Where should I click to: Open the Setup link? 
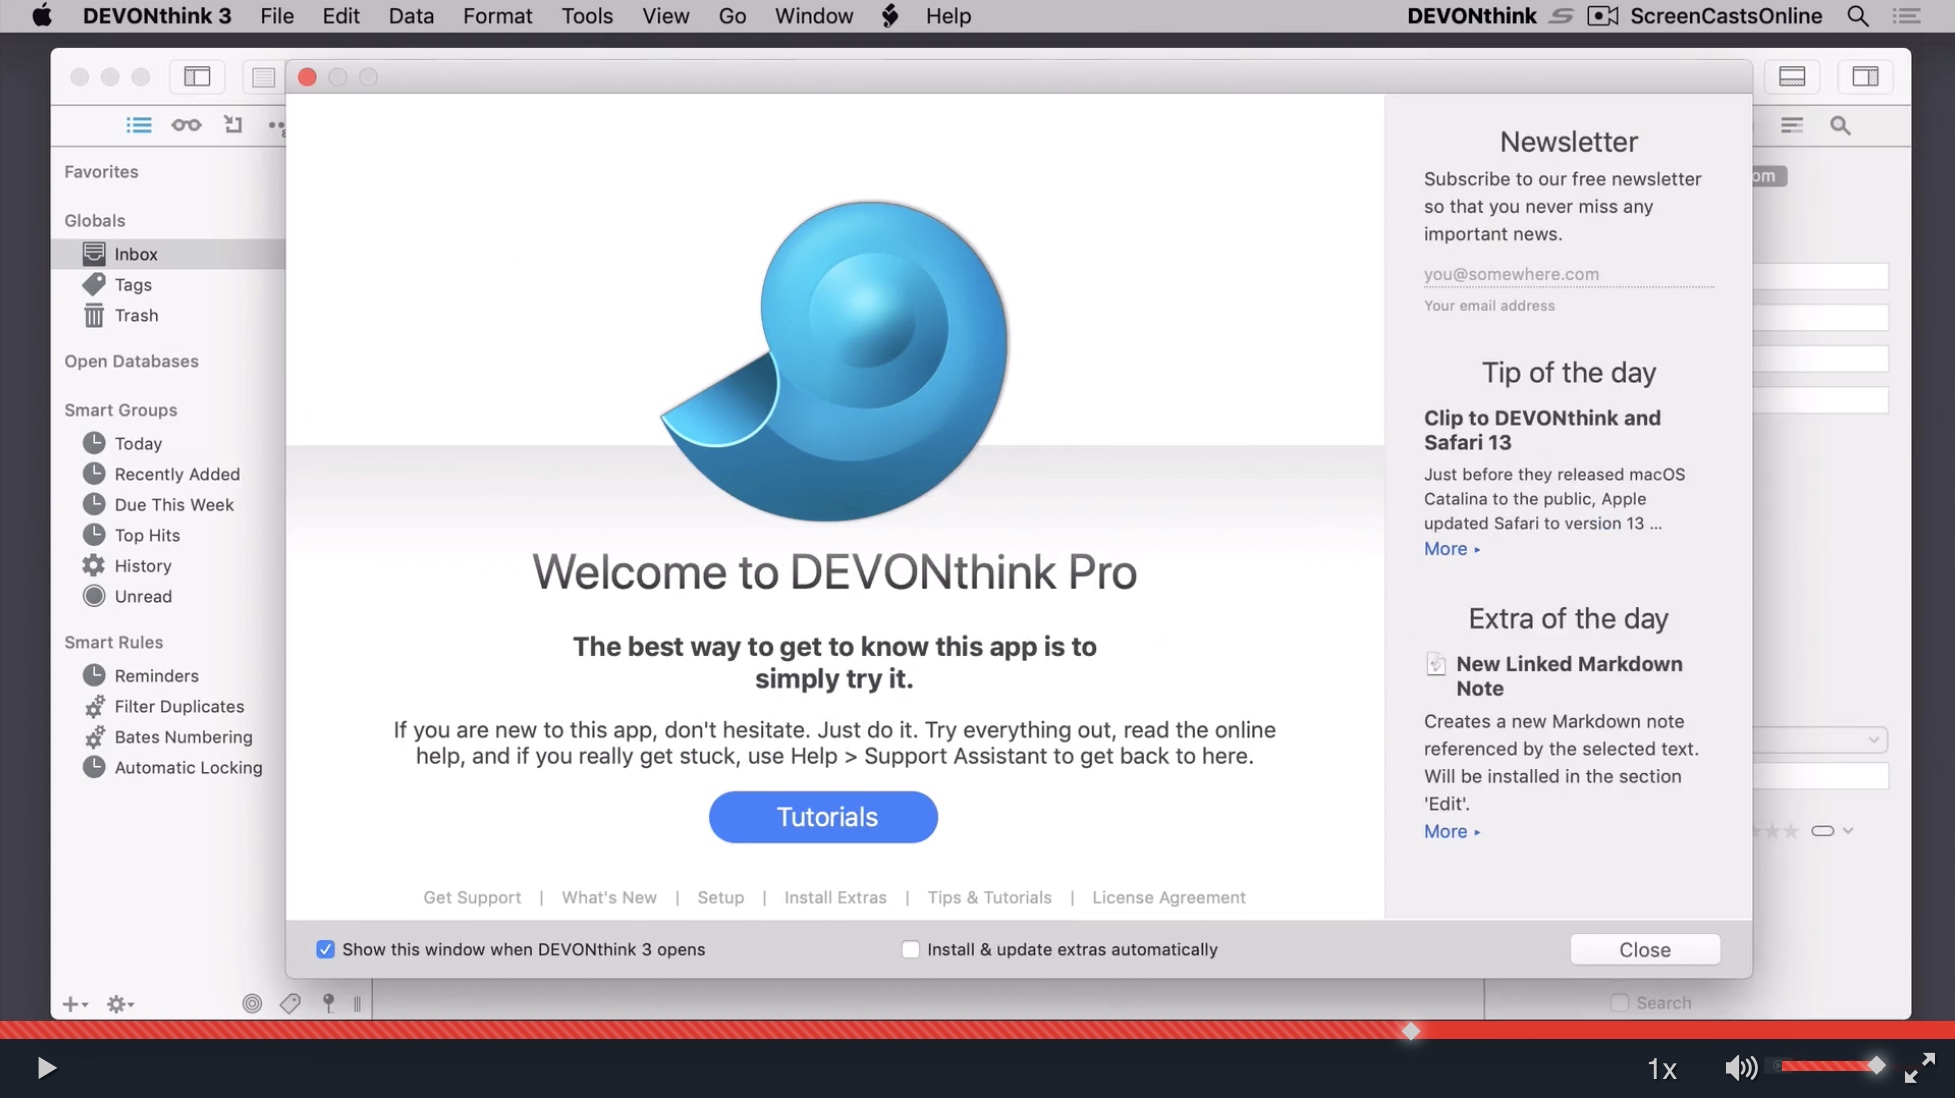point(720,897)
